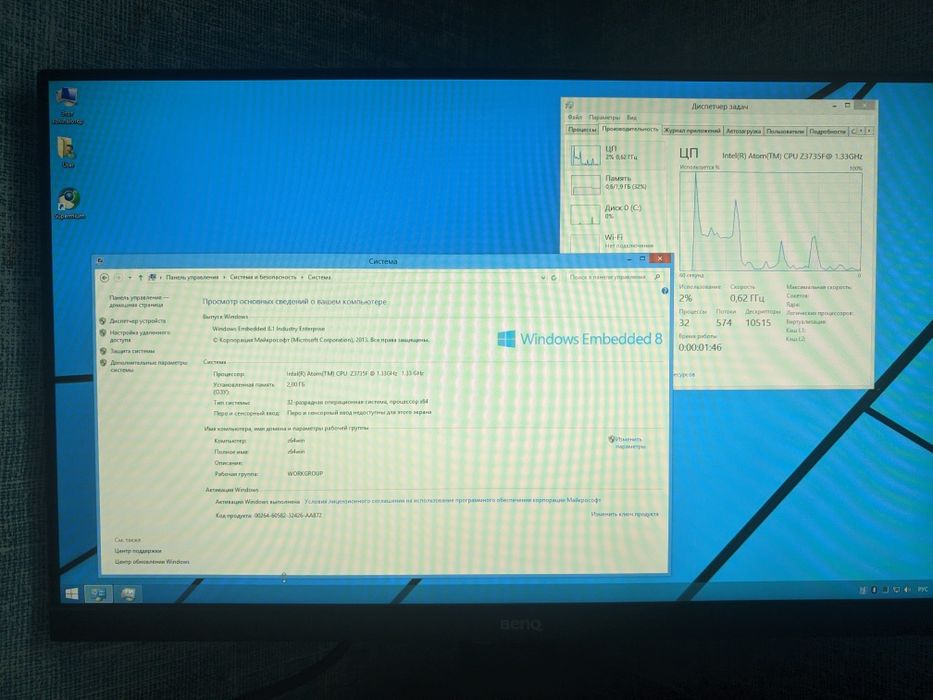Open the recent locations dropdown arrow near Back
The height and width of the screenshot is (700, 933).
129,278
